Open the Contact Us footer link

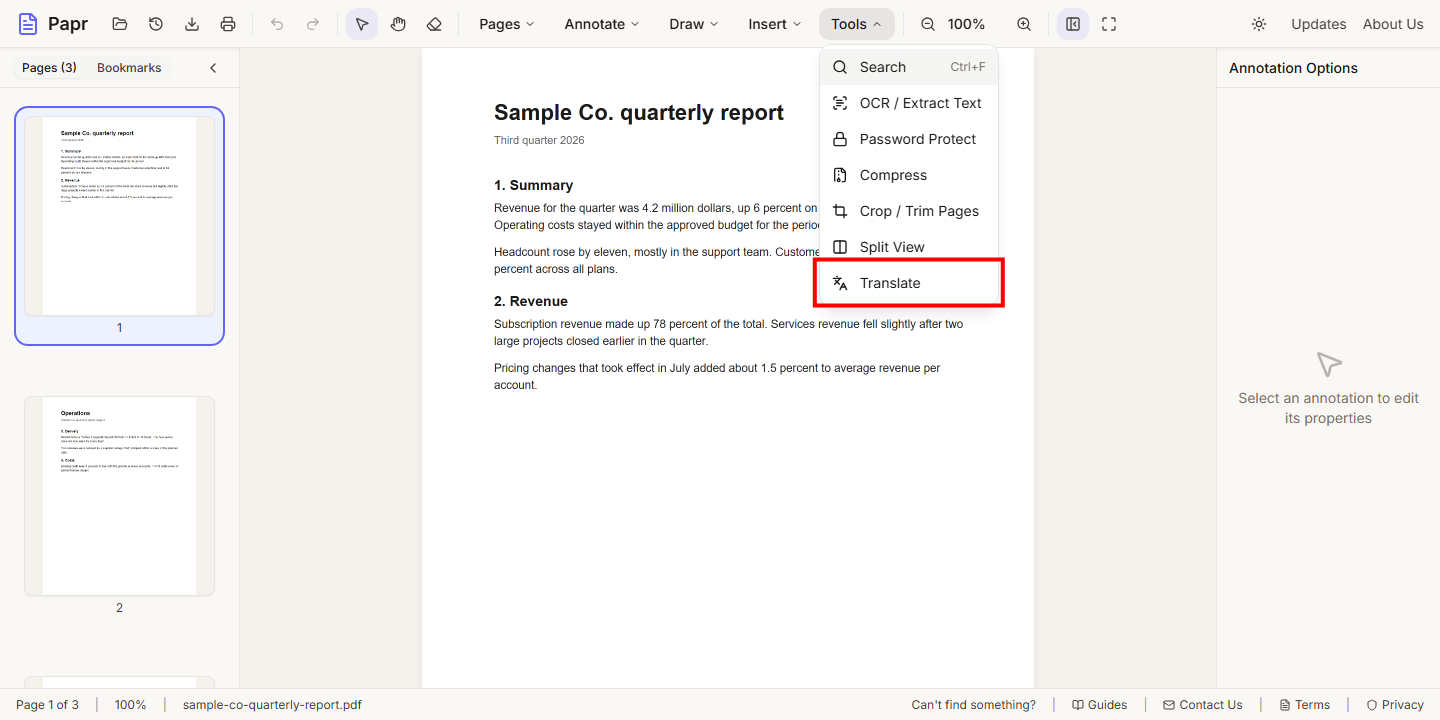click(x=1202, y=705)
